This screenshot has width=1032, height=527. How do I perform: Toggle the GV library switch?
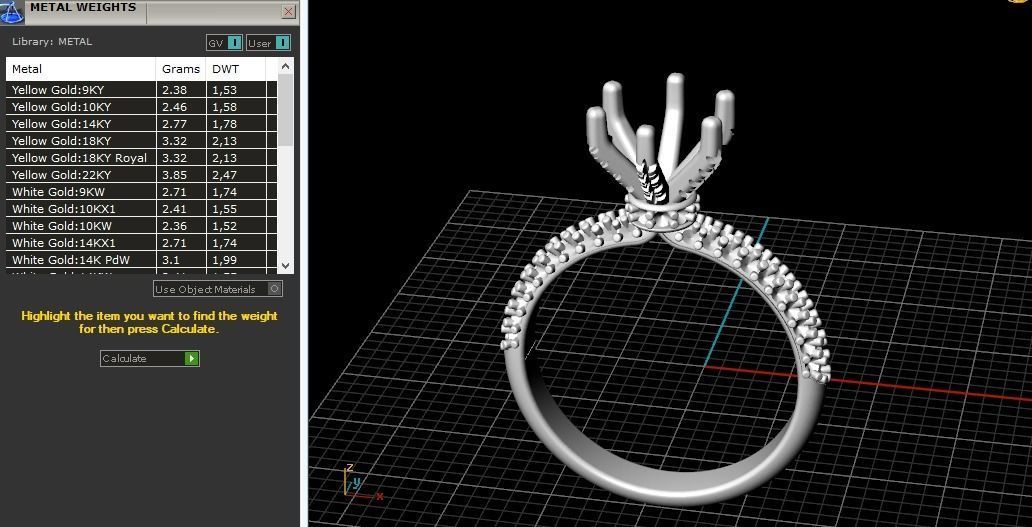[x=224, y=43]
